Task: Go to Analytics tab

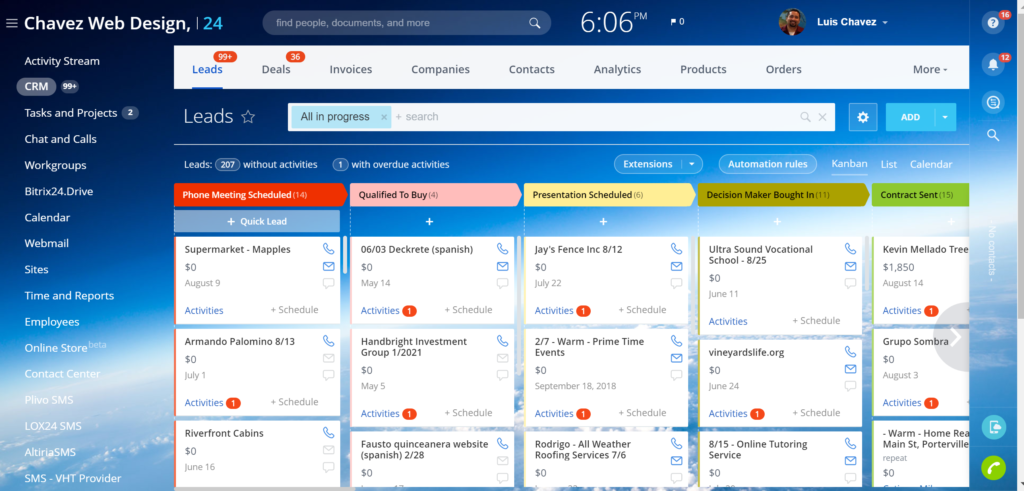Action: tap(617, 69)
